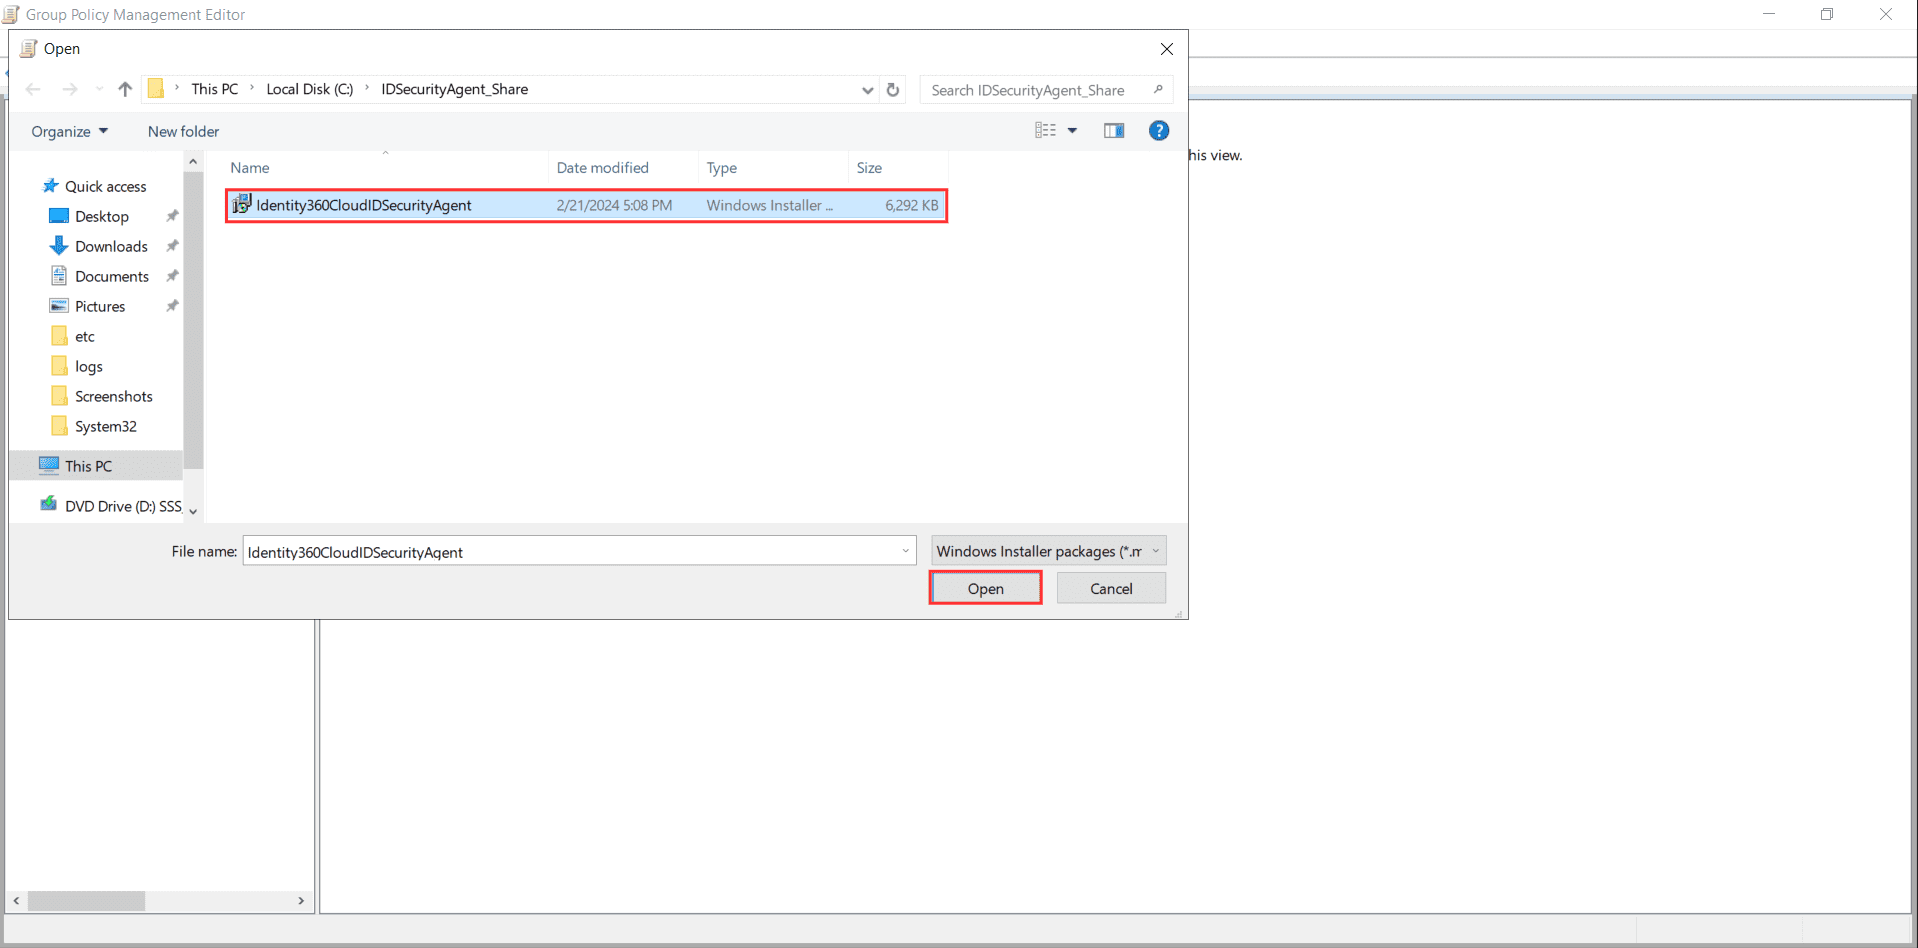Open the view options dropdown arrow
1918x948 pixels.
tap(1072, 131)
